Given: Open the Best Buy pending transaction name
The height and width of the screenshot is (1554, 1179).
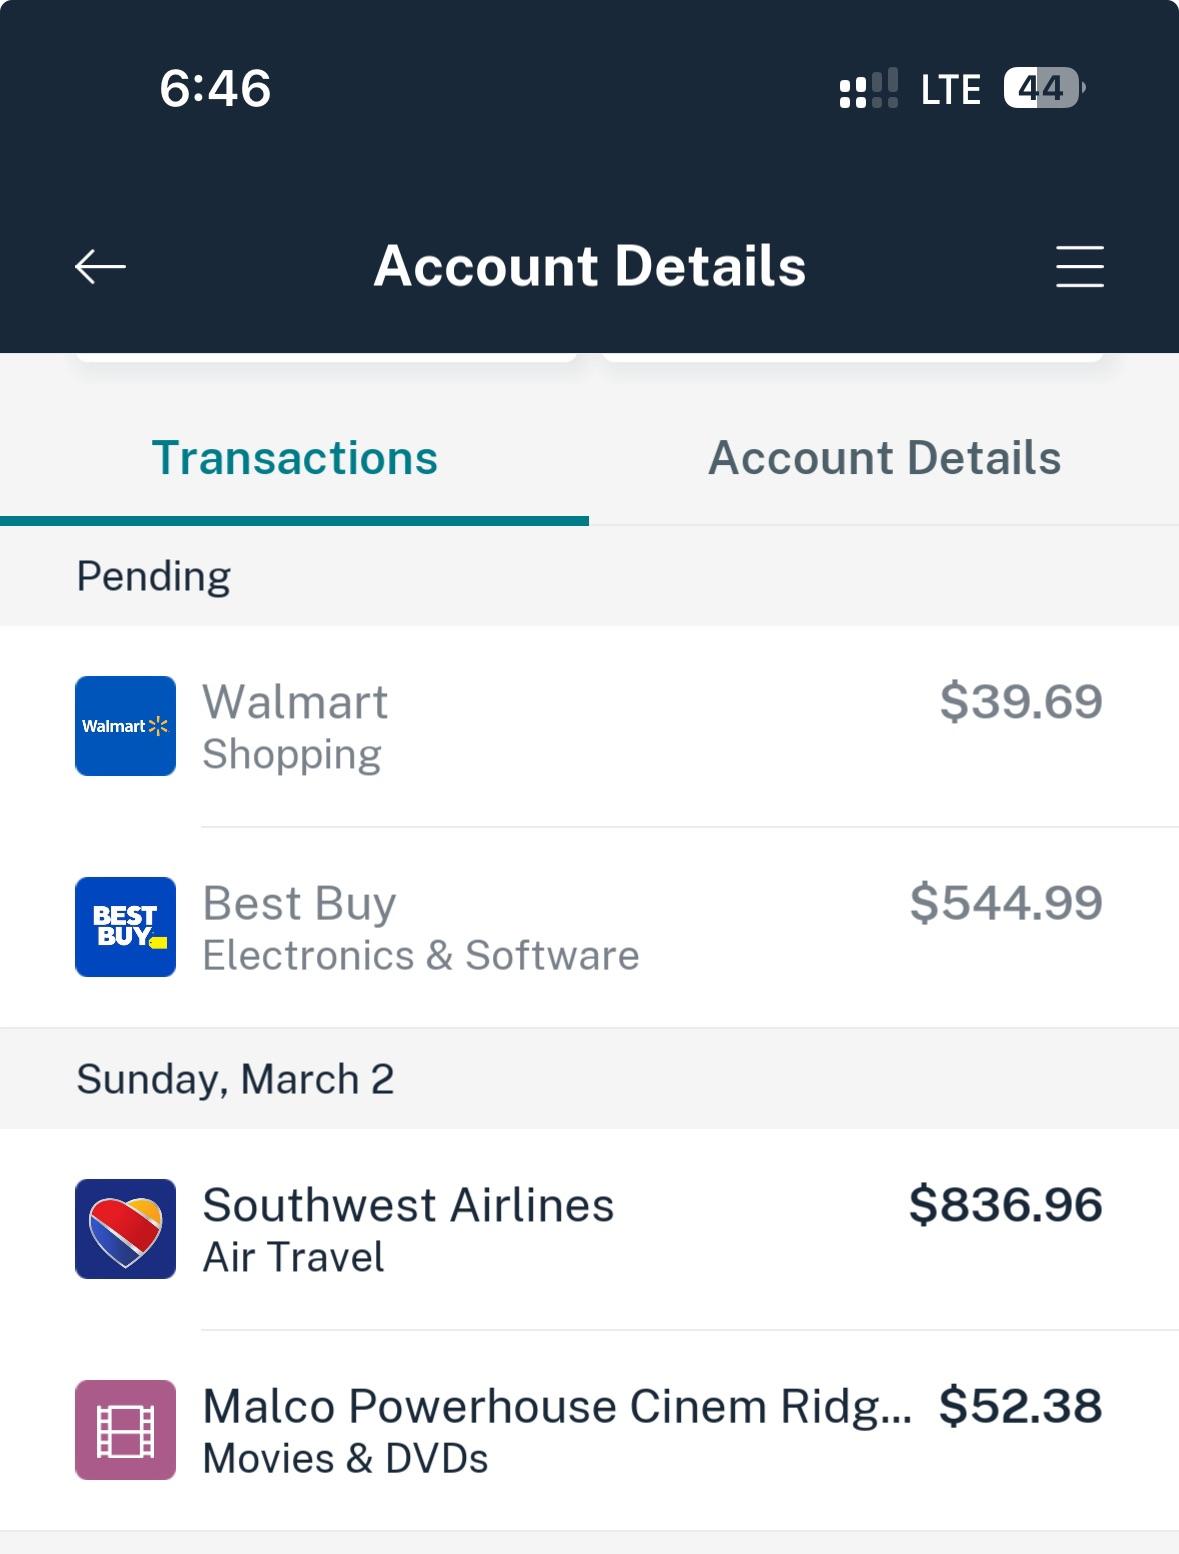Looking at the screenshot, I should pos(299,904).
